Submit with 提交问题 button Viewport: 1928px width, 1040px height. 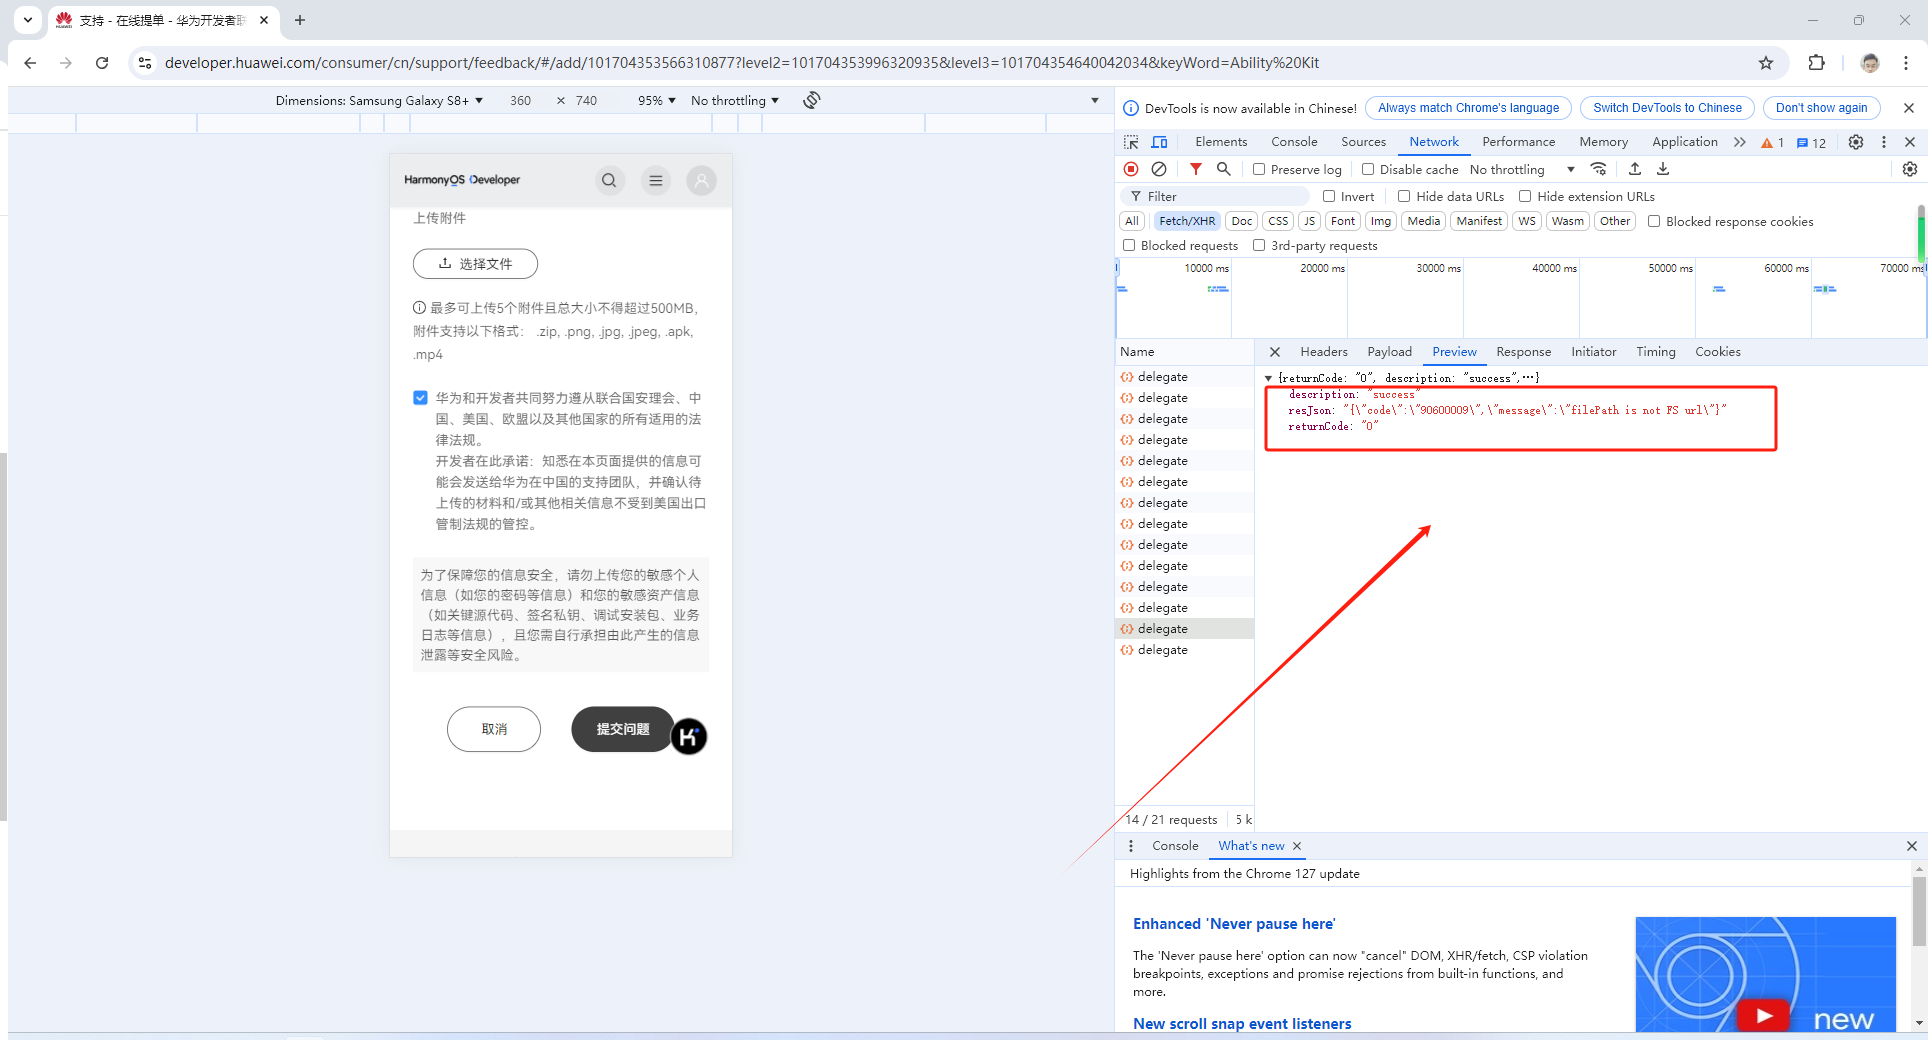coord(623,729)
